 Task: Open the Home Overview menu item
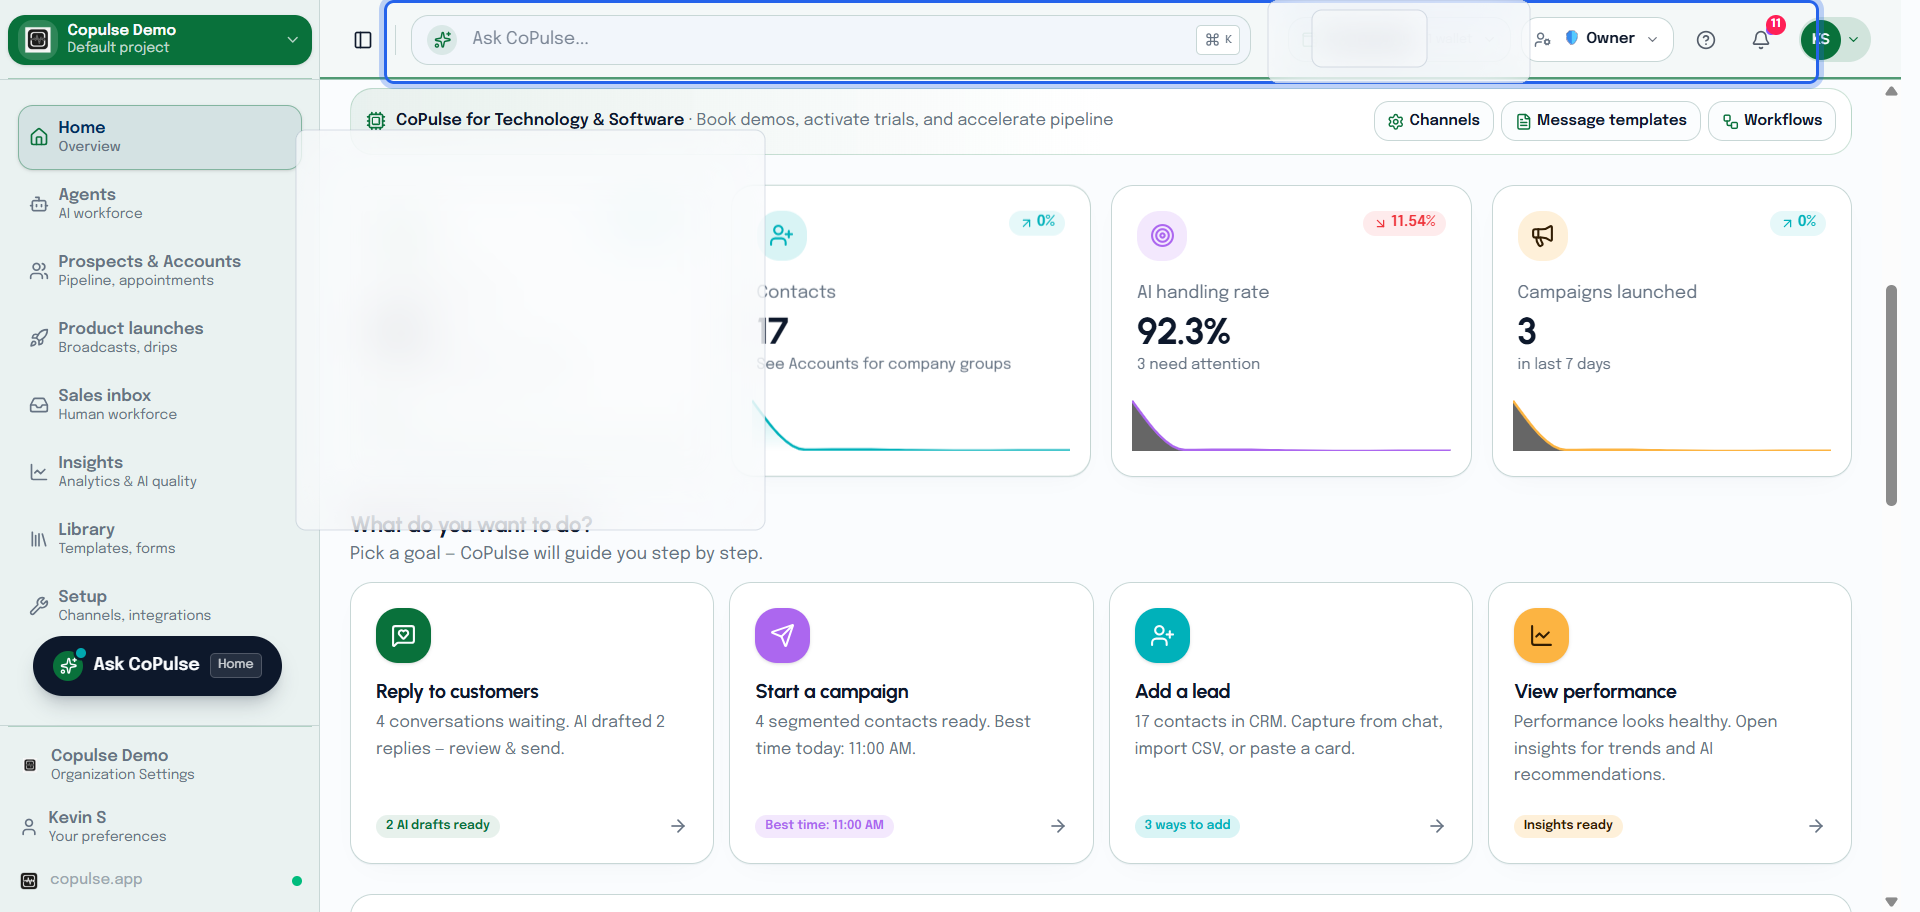(160, 137)
